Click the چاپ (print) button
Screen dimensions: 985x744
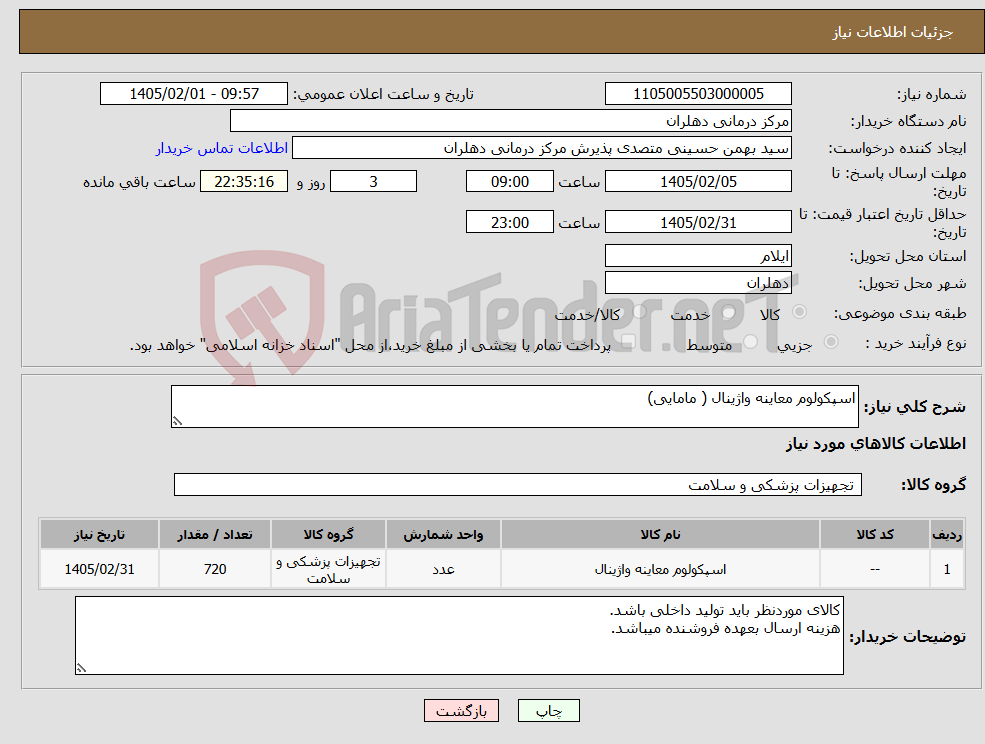(548, 711)
